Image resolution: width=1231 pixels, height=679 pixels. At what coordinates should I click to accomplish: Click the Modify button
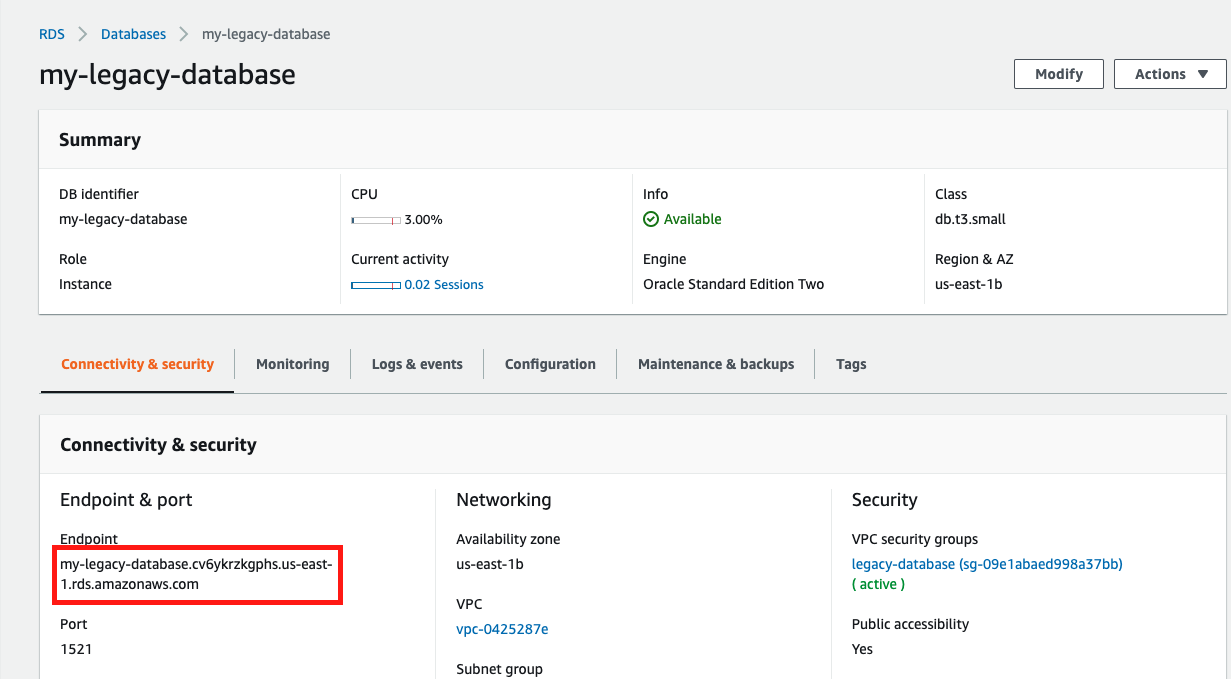pyautogui.click(x=1059, y=74)
